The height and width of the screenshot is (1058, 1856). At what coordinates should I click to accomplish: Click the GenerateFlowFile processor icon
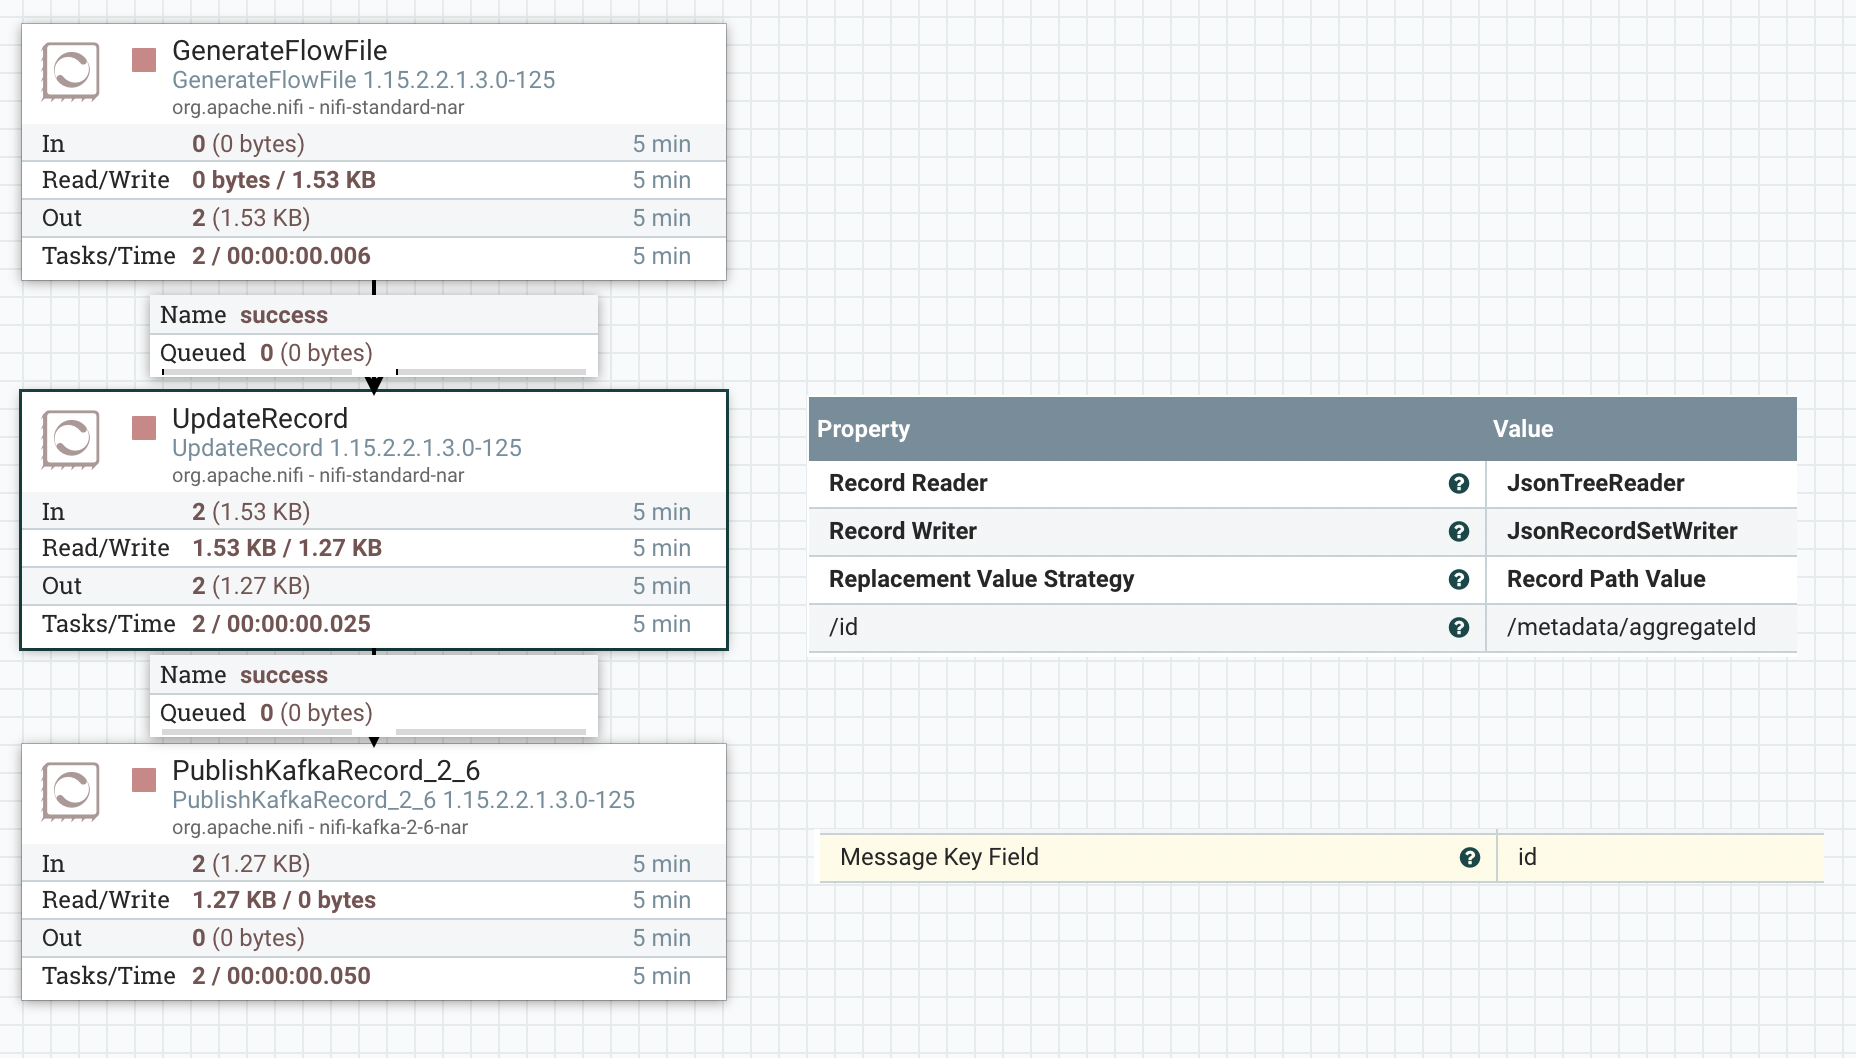[x=70, y=72]
